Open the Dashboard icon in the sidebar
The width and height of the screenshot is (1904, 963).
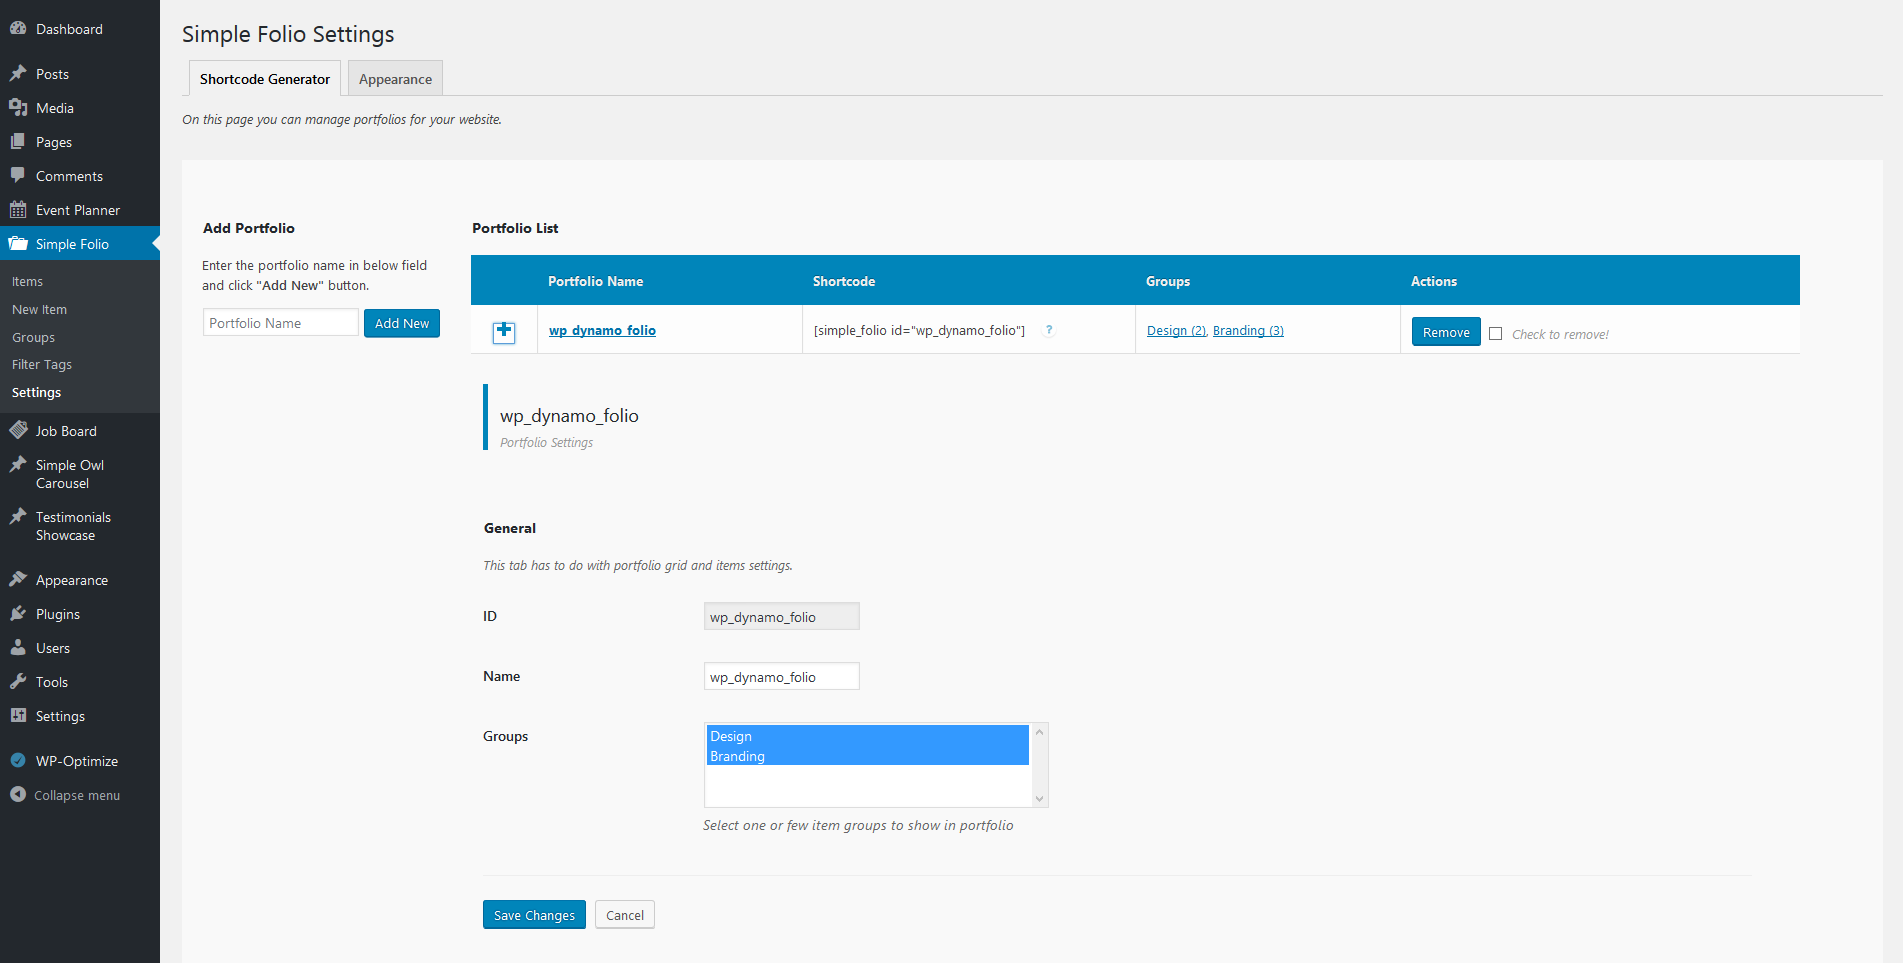coord(18,29)
